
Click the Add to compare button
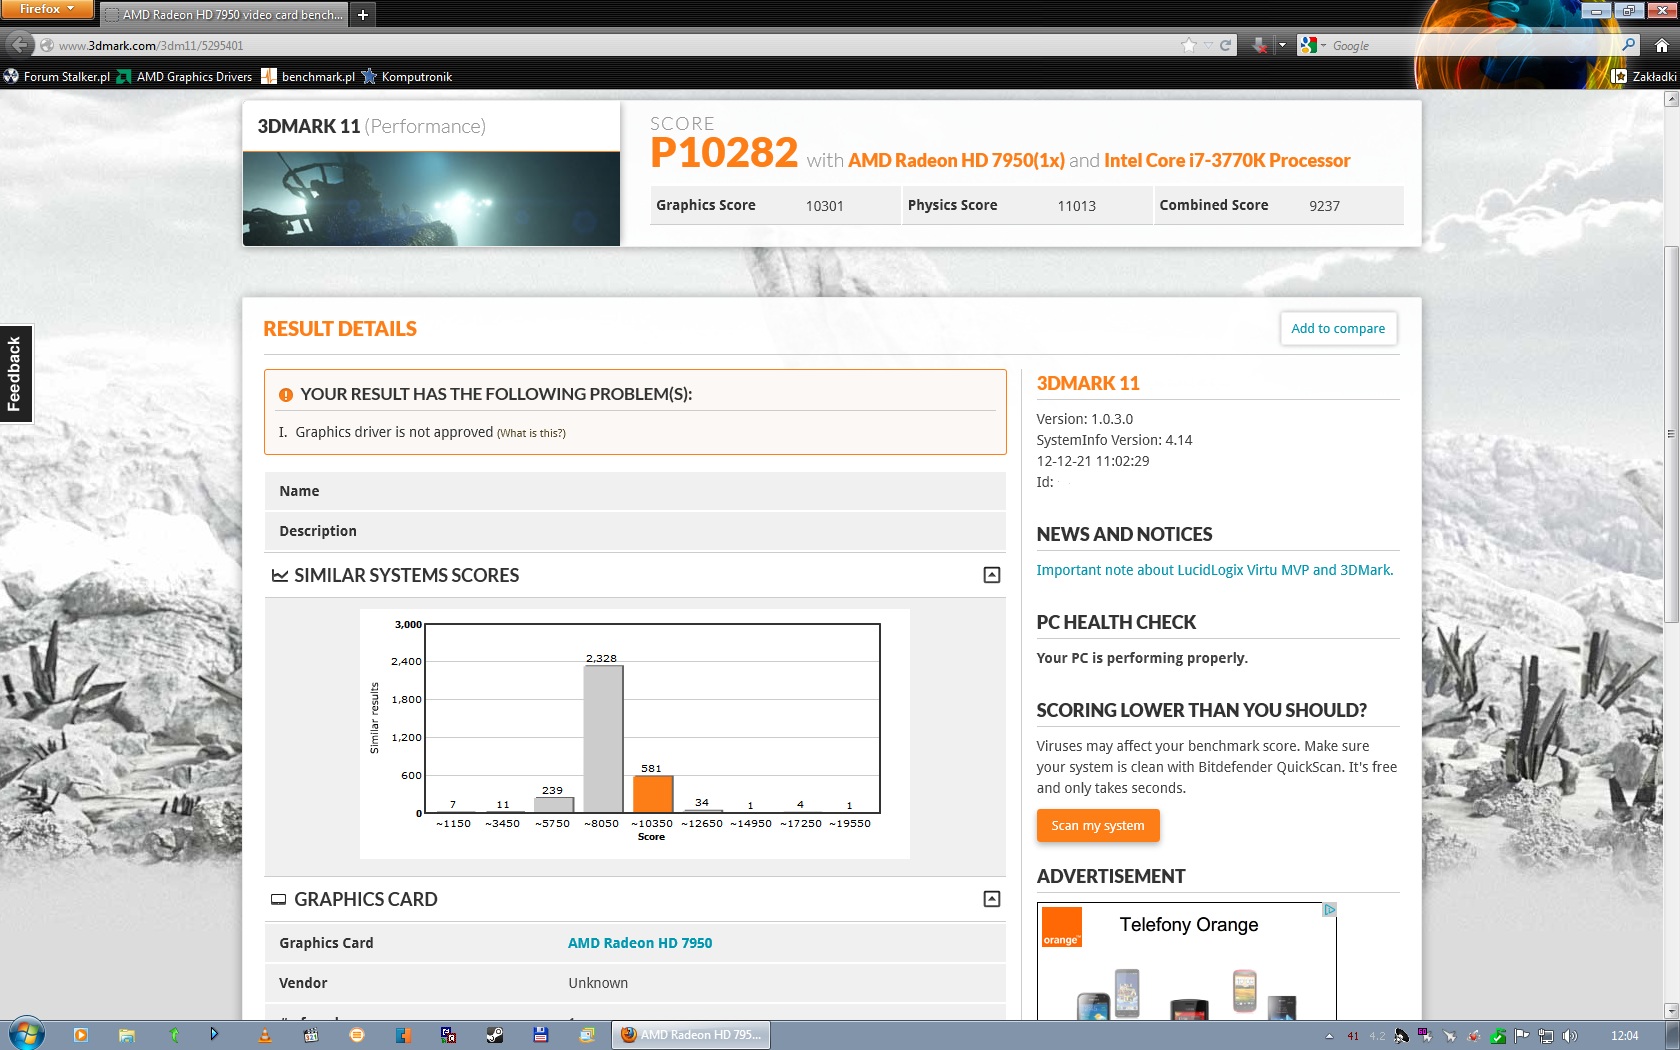click(1338, 328)
